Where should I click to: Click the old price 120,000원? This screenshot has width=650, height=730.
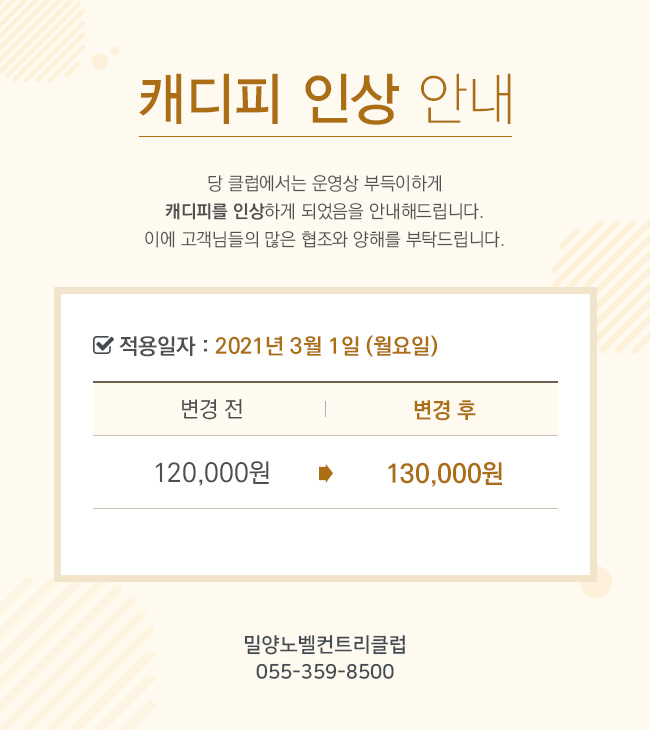click(212, 473)
